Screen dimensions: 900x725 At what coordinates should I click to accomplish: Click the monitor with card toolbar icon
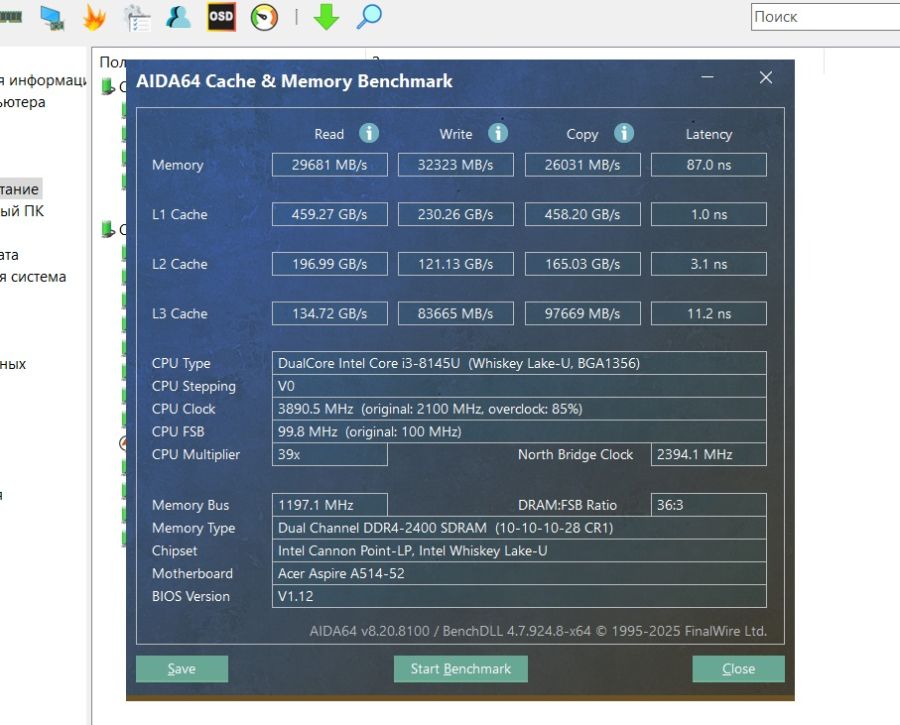pyautogui.click(x=52, y=17)
